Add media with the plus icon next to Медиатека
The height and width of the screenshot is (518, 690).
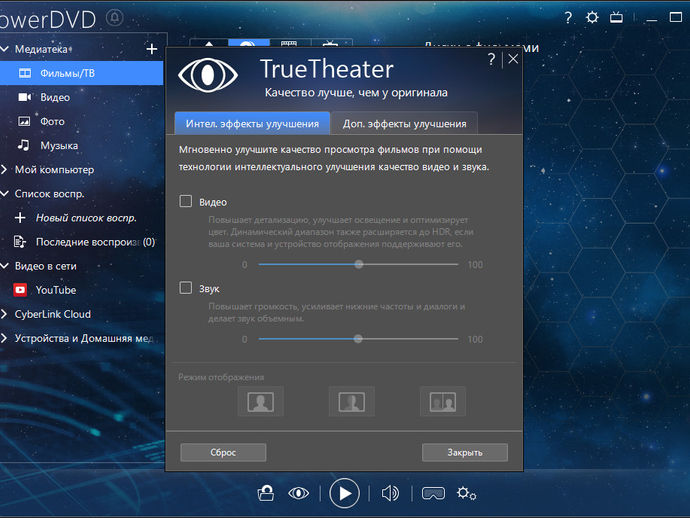pyautogui.click(x=151, y=49)
